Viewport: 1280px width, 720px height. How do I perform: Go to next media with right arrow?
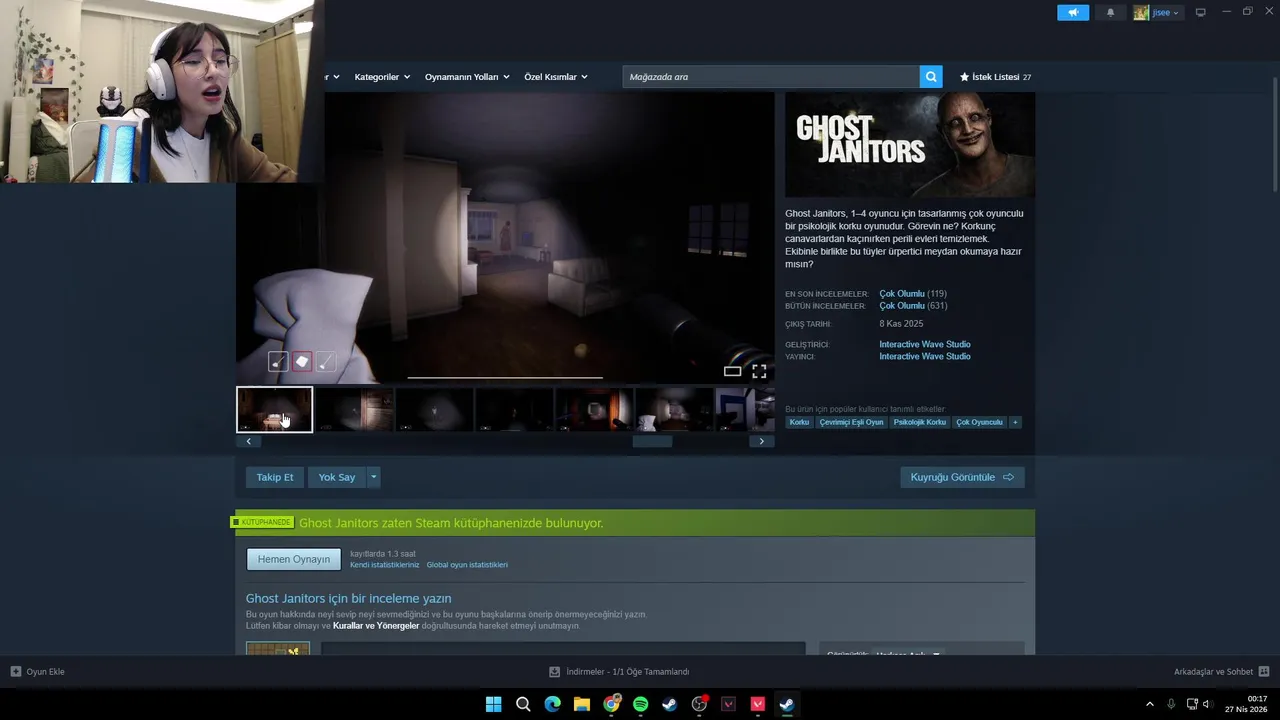pyautogui.click(x=761, y=441)
